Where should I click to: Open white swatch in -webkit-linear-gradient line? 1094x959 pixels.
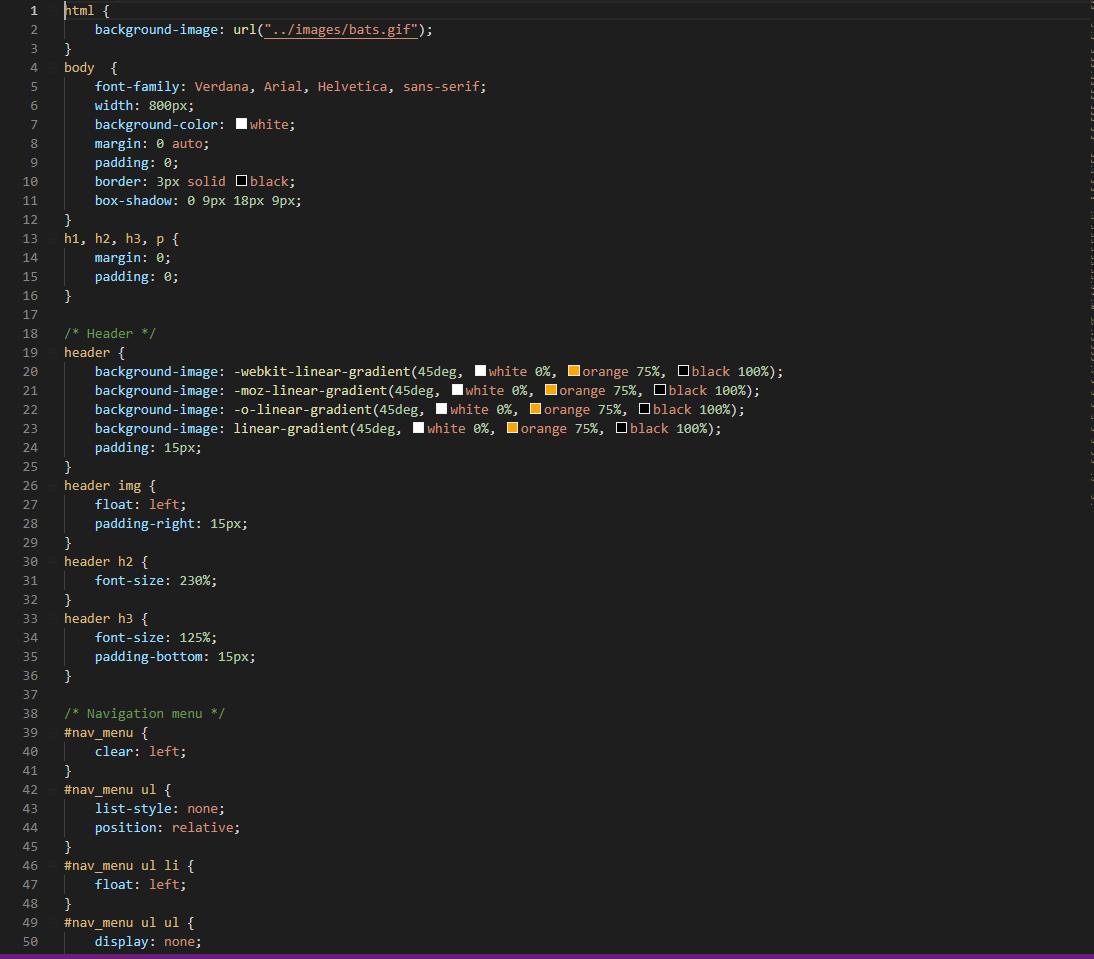(480, 371)
